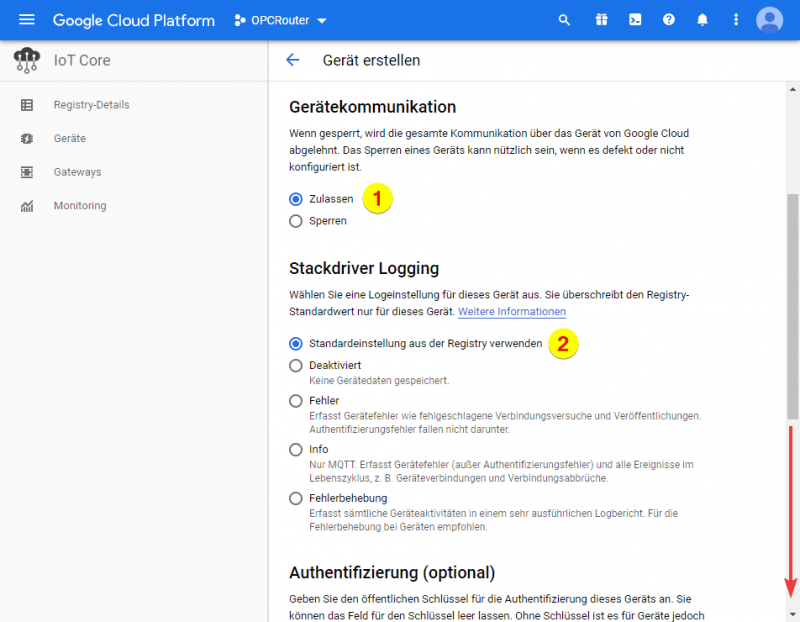Activate the Cloud Shell icon

point(635,19)
